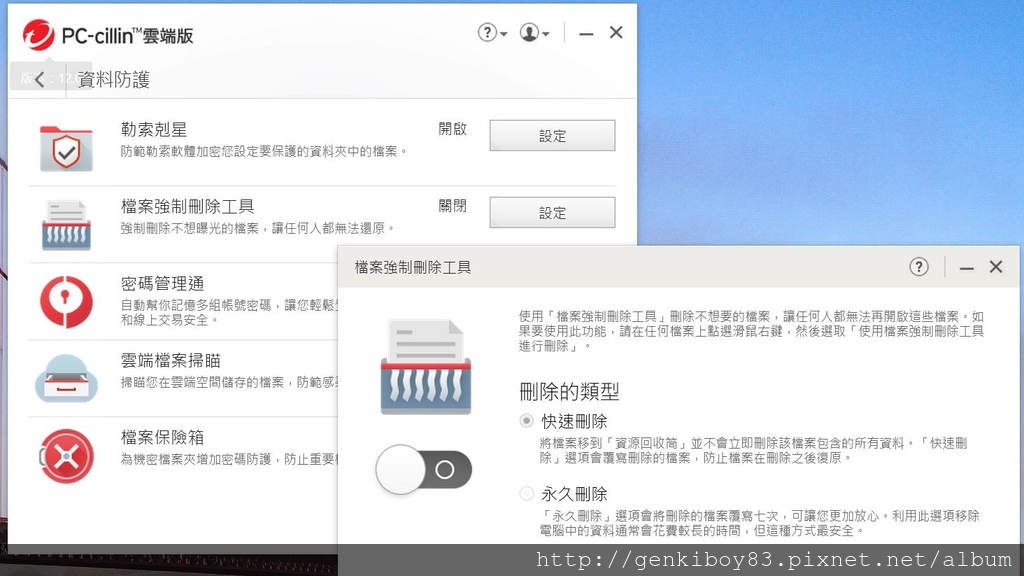The height and width of the screenshot is (576, 1024).
Task: Click the PC-cillin red logo icon
Action: click(38, 35)
